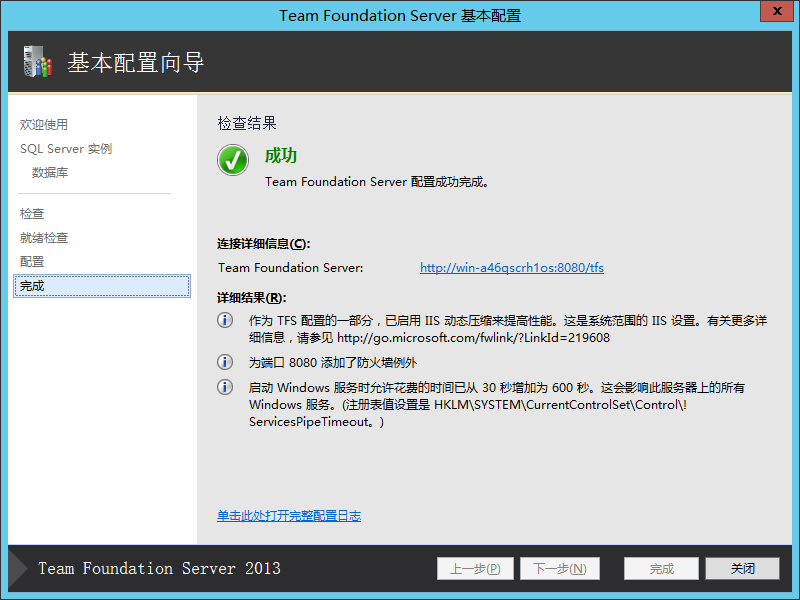Screen dimensions: 800x600
Task: Click info icon beside Windows 服务 timeout message
Action: click(225, 387)
